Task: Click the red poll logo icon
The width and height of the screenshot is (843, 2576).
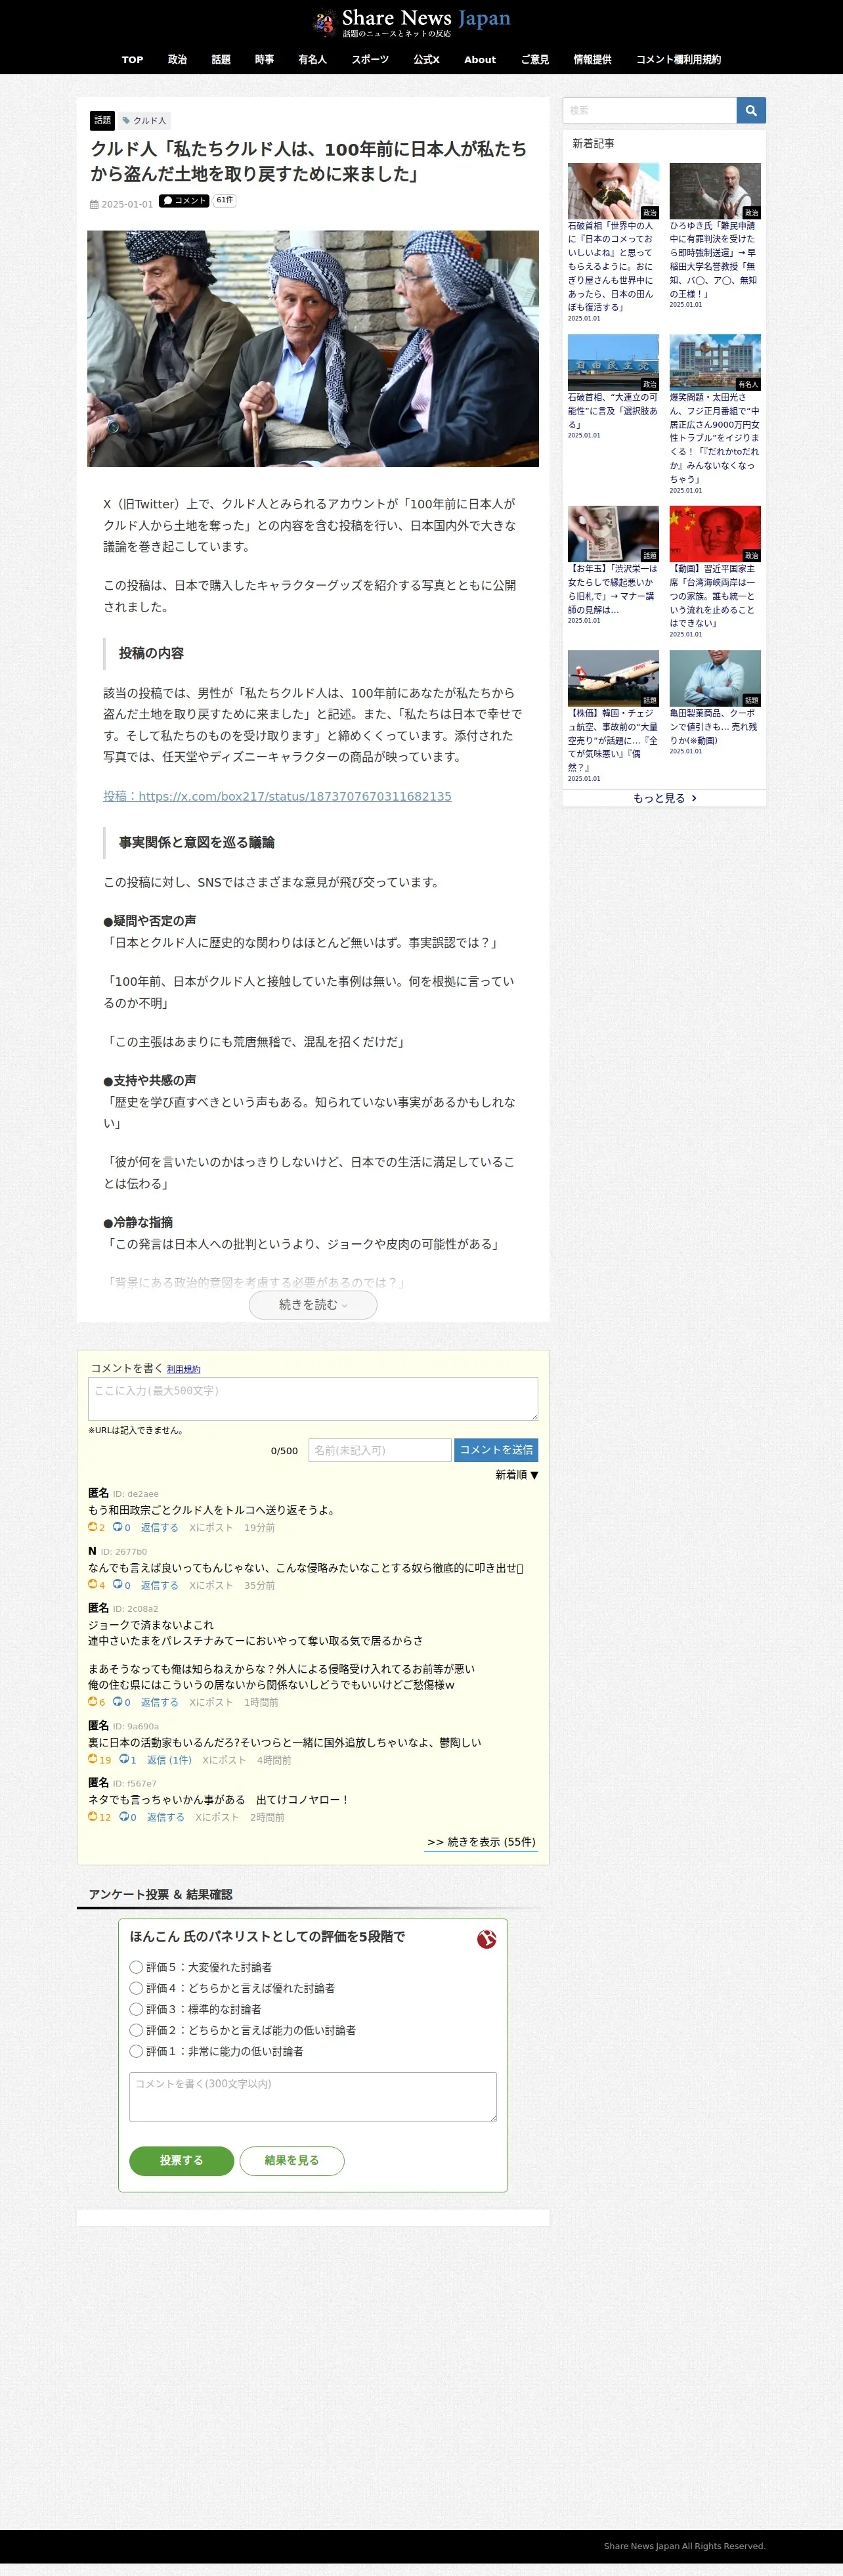Action: (487, 1939)
